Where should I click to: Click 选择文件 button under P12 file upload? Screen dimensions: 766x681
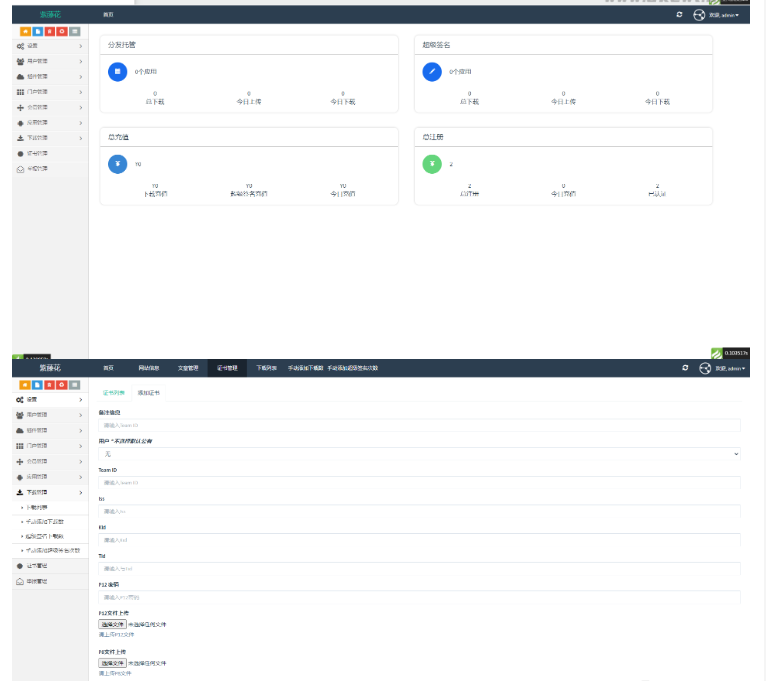(112, 624)
